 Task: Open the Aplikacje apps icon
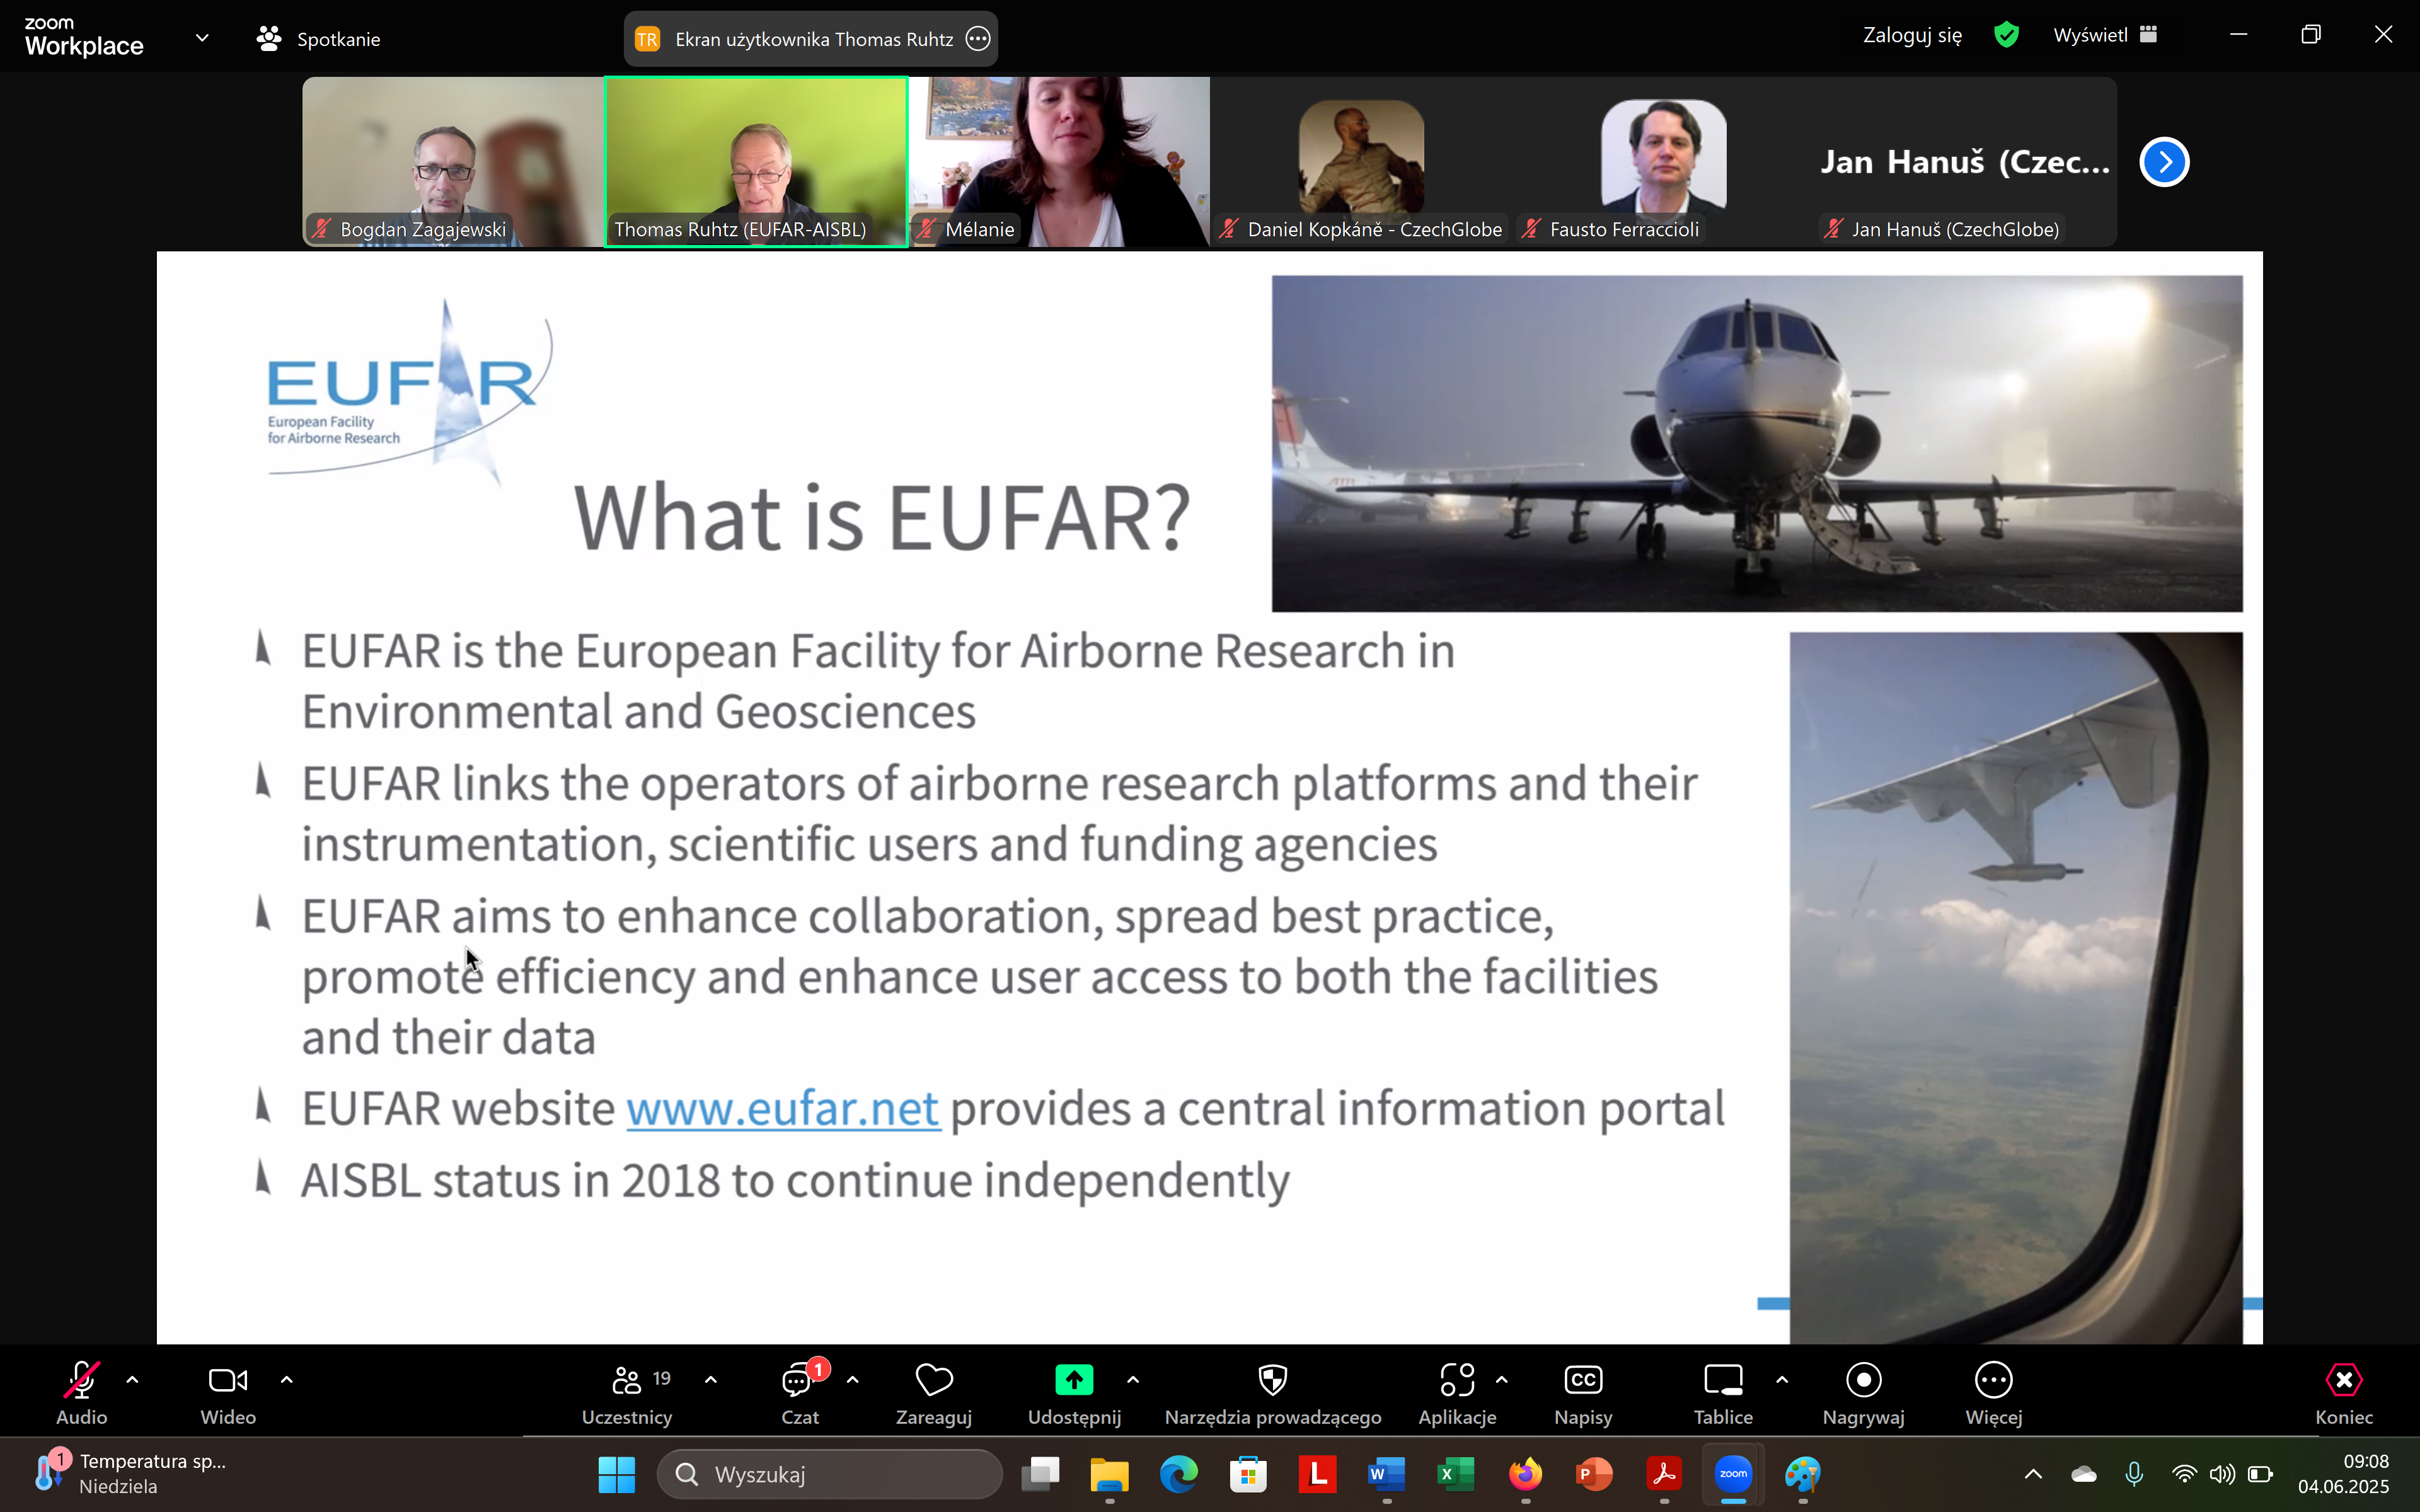click(1457, 1381)
